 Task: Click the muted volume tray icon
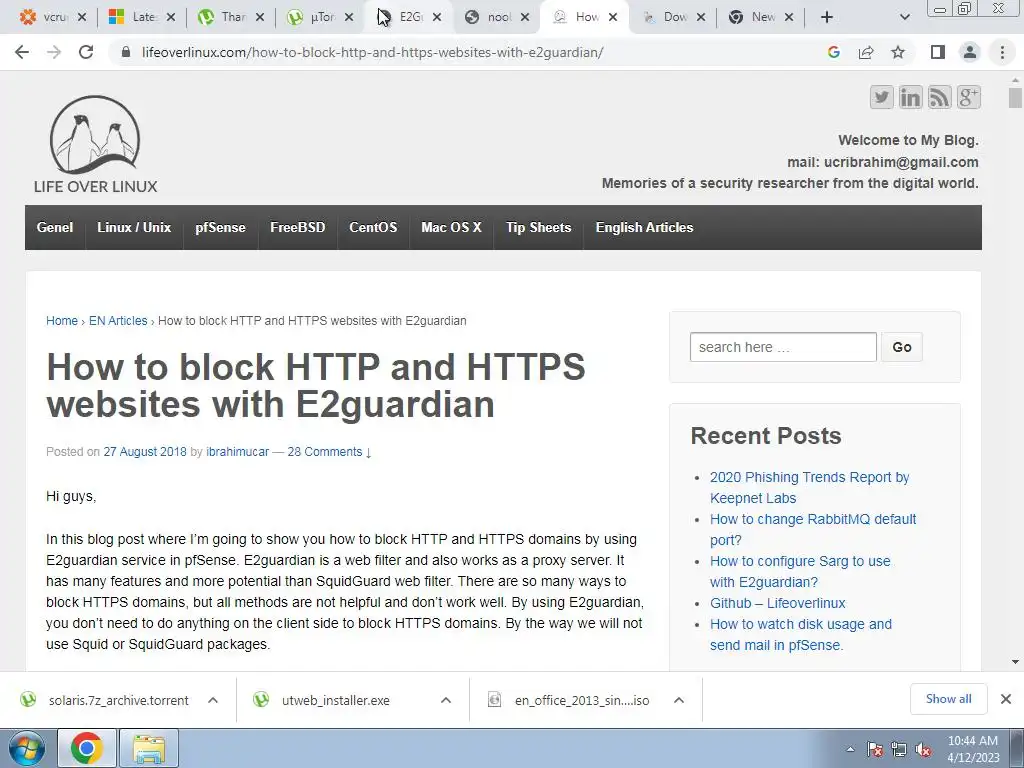point(923,749)
